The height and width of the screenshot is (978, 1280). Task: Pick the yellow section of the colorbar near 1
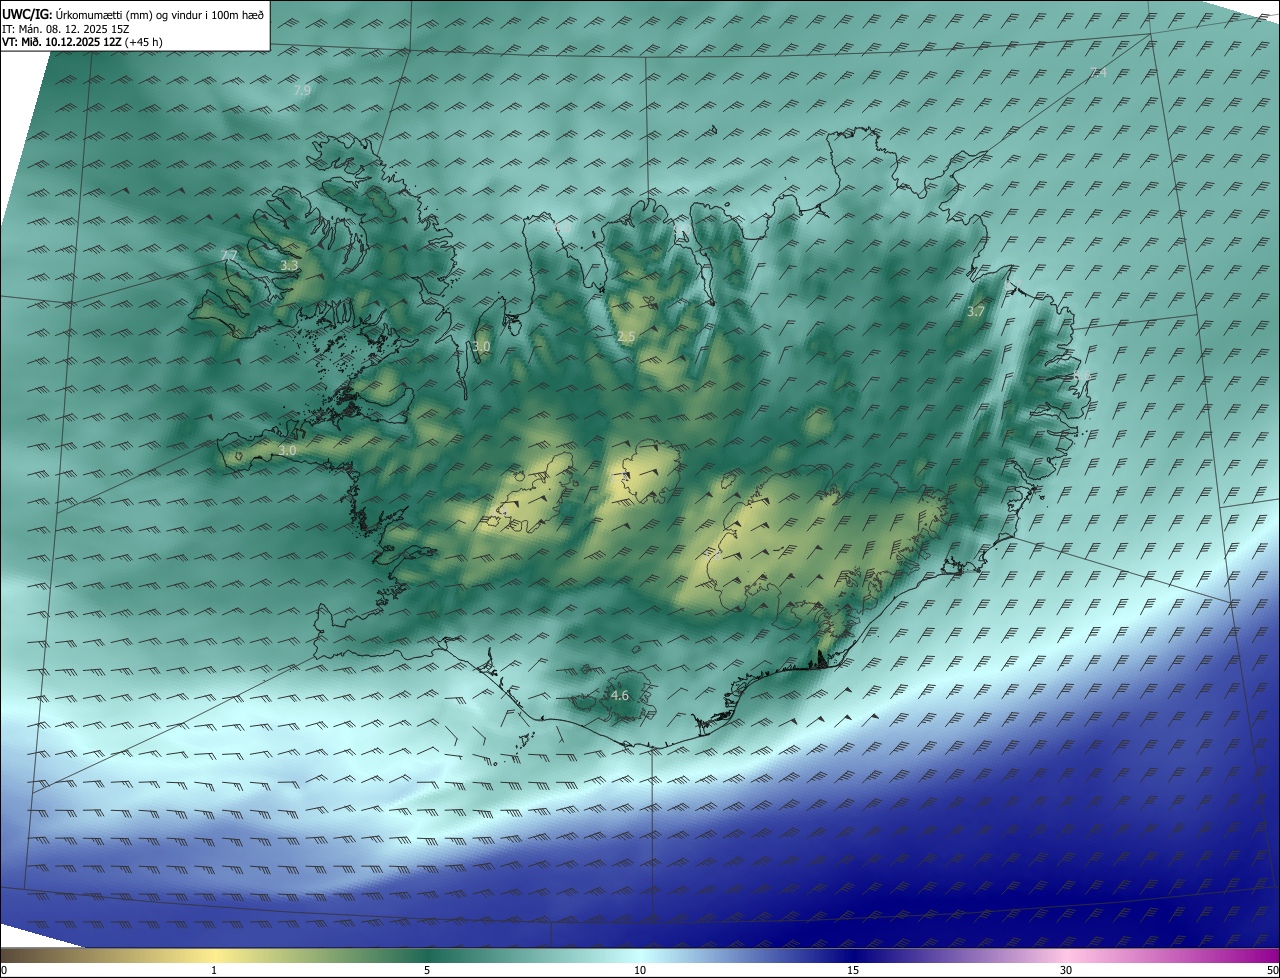pyautogui.click(x=214, y=955)
